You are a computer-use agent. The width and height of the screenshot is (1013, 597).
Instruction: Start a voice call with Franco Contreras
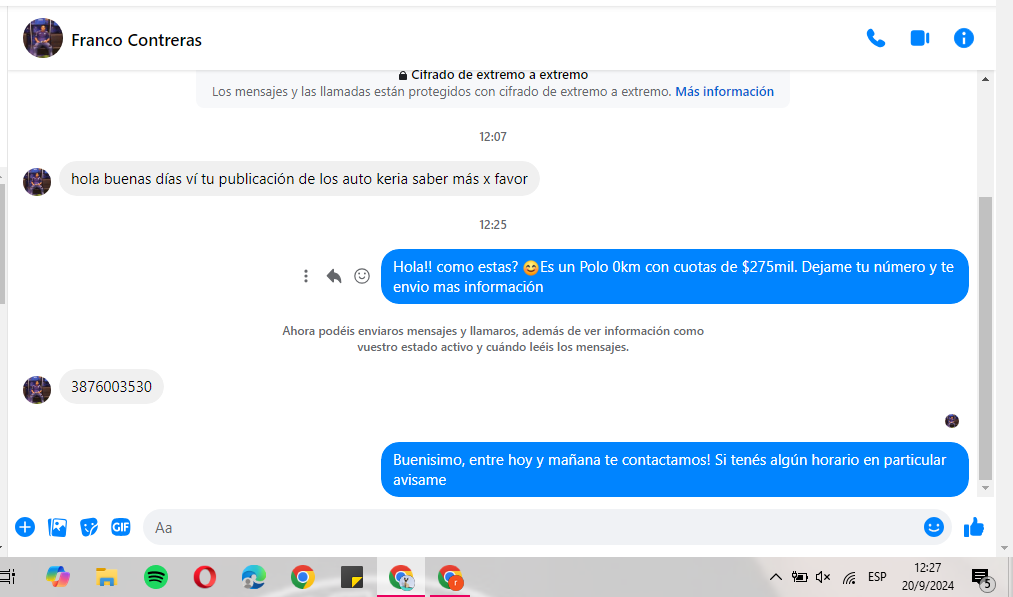pos(875,39)
